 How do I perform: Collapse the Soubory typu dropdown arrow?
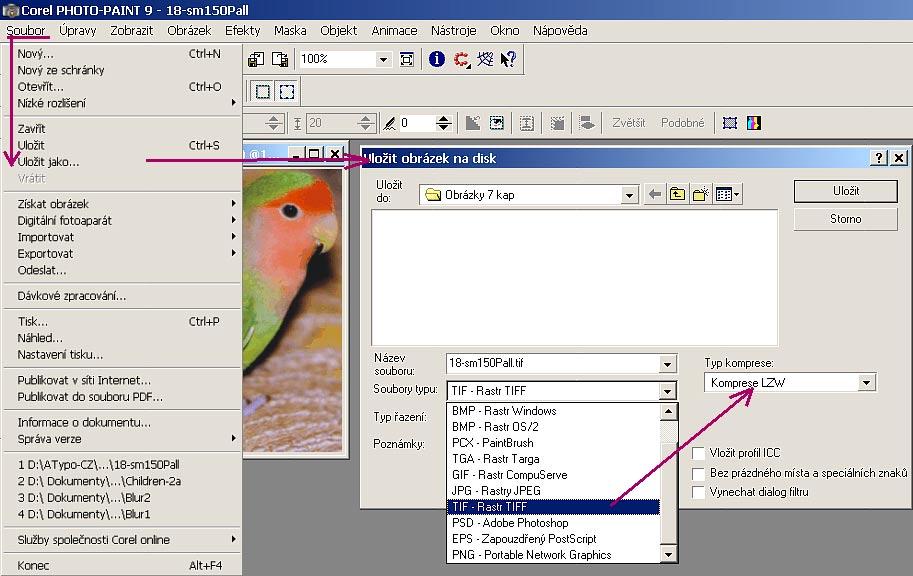(x=668, y=391)
